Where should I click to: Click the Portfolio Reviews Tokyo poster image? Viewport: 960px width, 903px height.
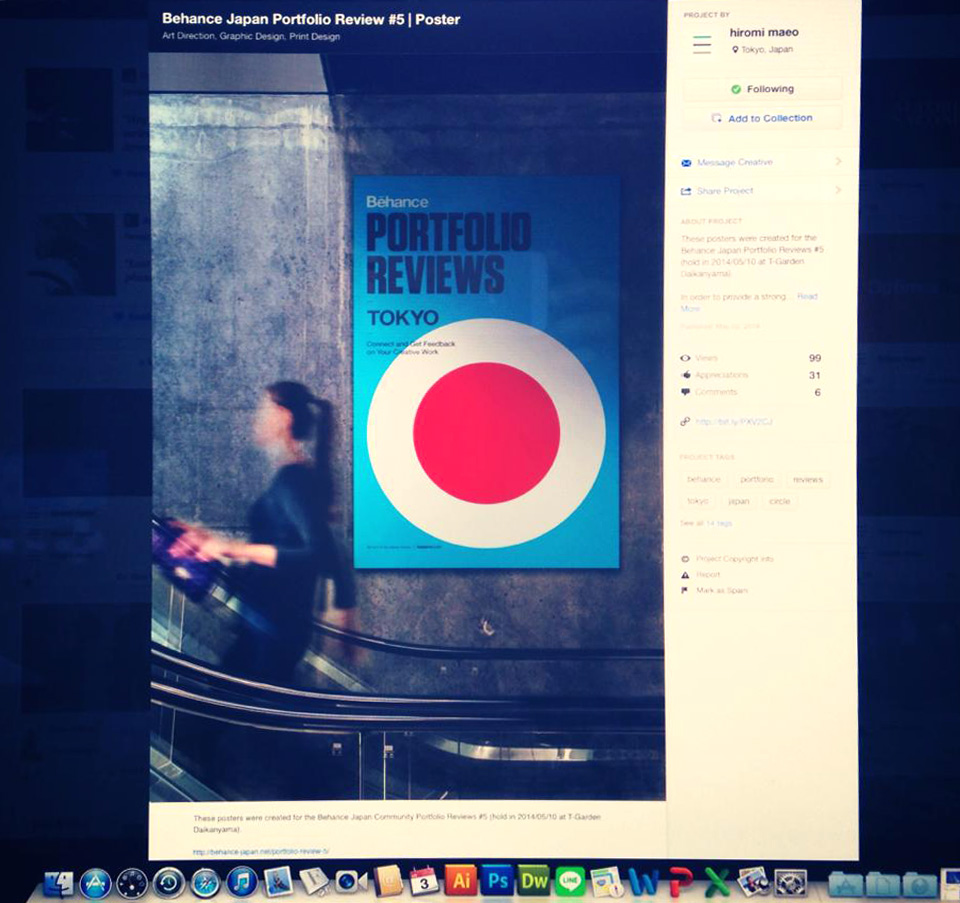pyautogui.click(x=487, y=372)
